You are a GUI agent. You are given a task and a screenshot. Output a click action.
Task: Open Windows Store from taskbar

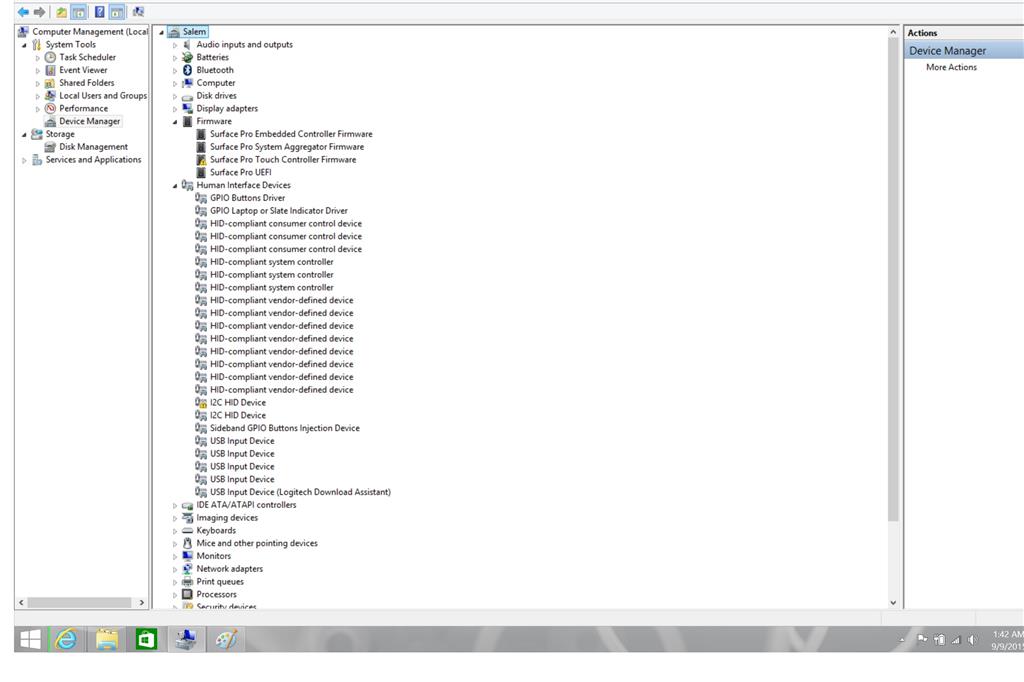pos(146,640)
